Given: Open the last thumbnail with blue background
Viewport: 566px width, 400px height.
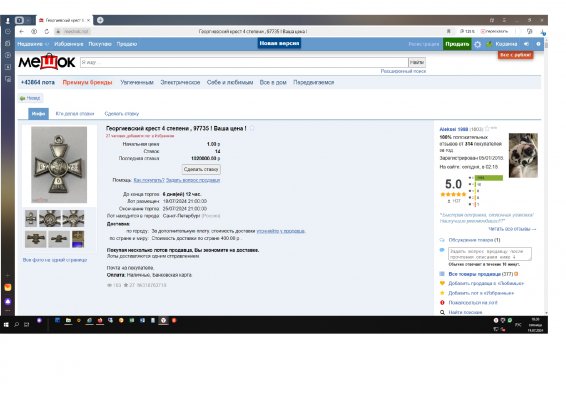Looking at the screenshot, I should (x=78, y=239).
